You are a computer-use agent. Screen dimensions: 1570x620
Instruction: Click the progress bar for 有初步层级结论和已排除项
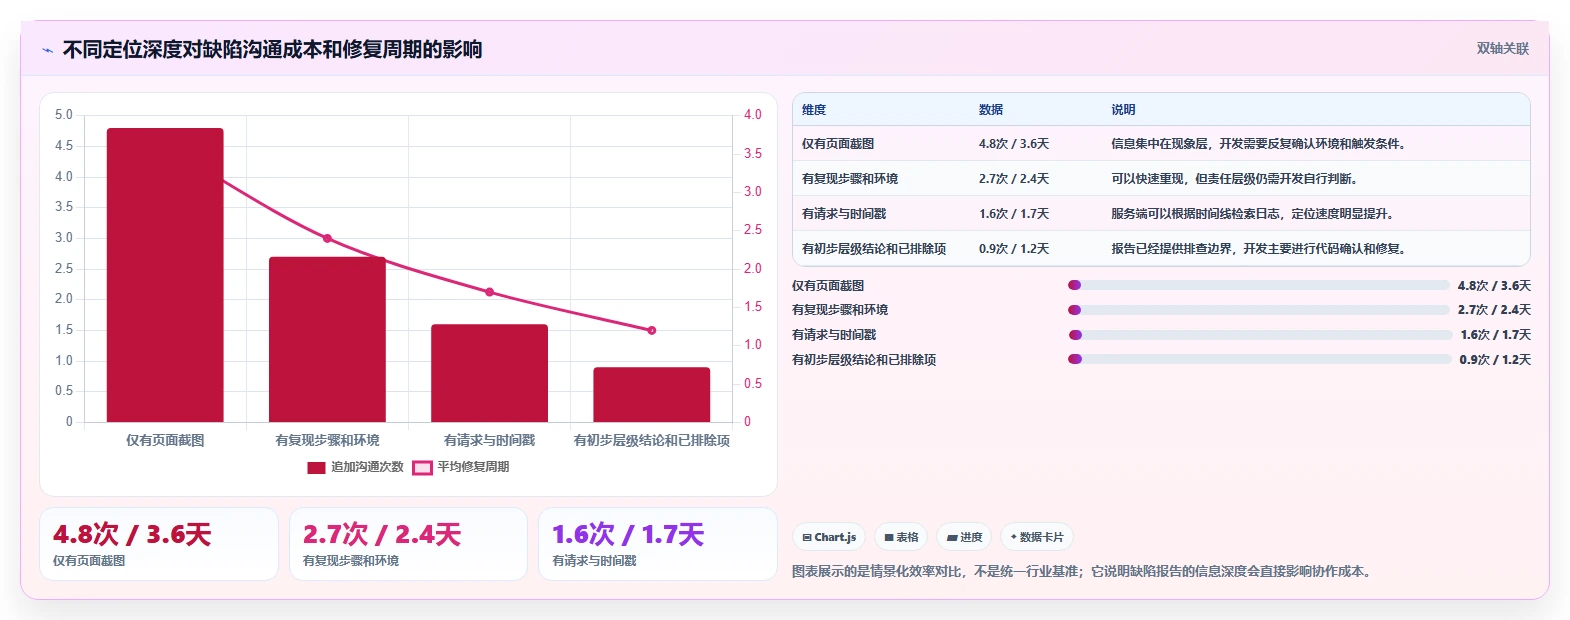[1260, 359]
